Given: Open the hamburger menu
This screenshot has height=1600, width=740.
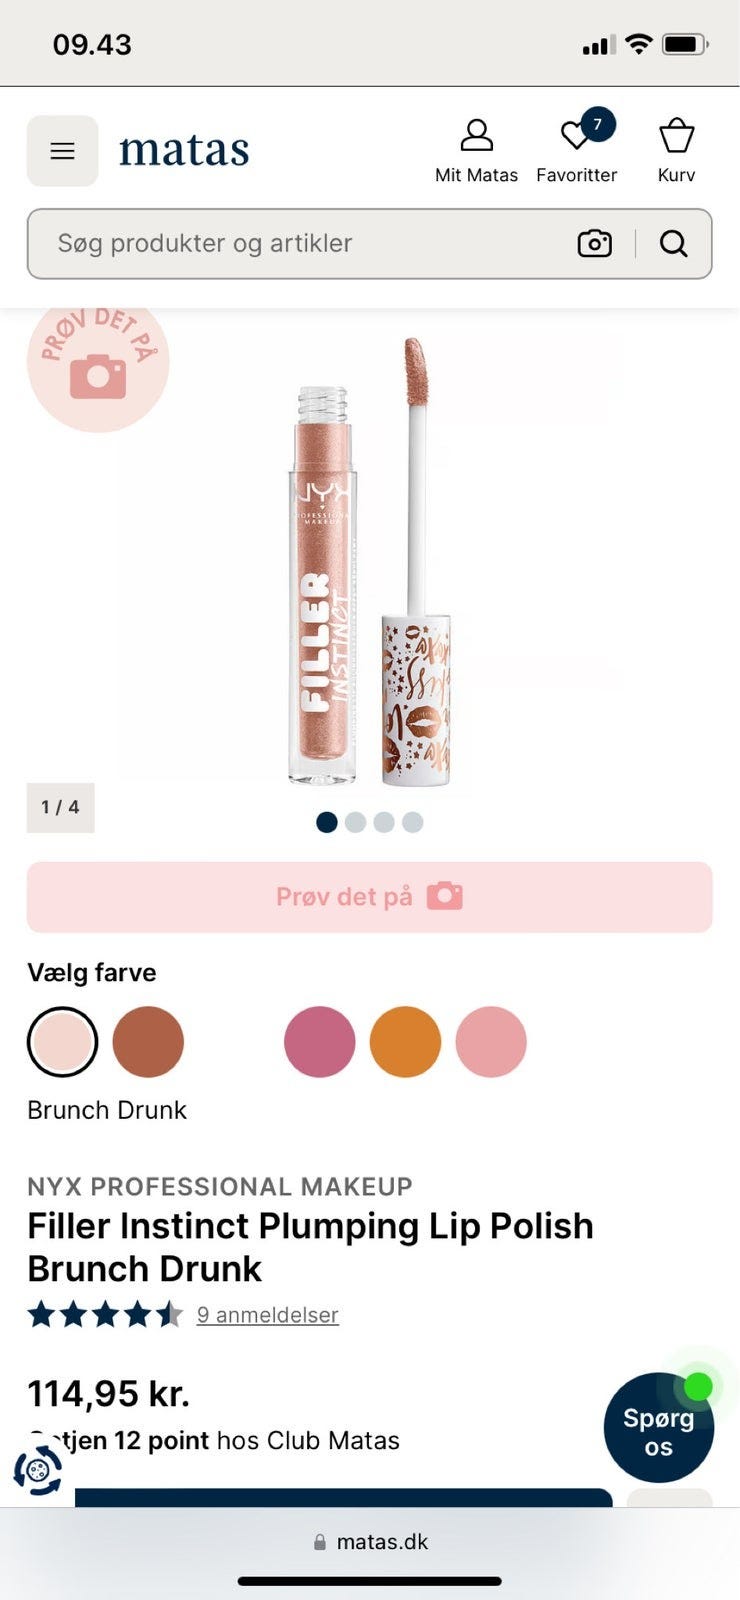Looking at the screenshot, I should coord(62,151).
